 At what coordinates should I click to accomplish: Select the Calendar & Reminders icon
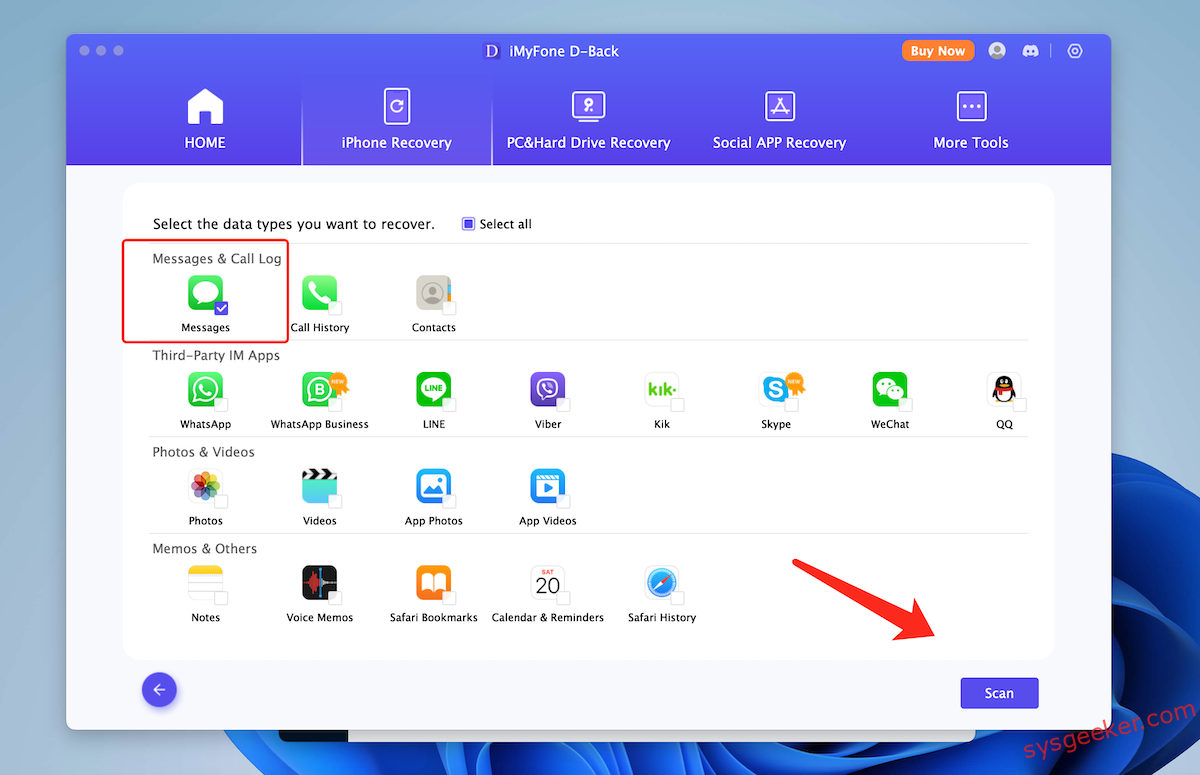tap(548, 583)
